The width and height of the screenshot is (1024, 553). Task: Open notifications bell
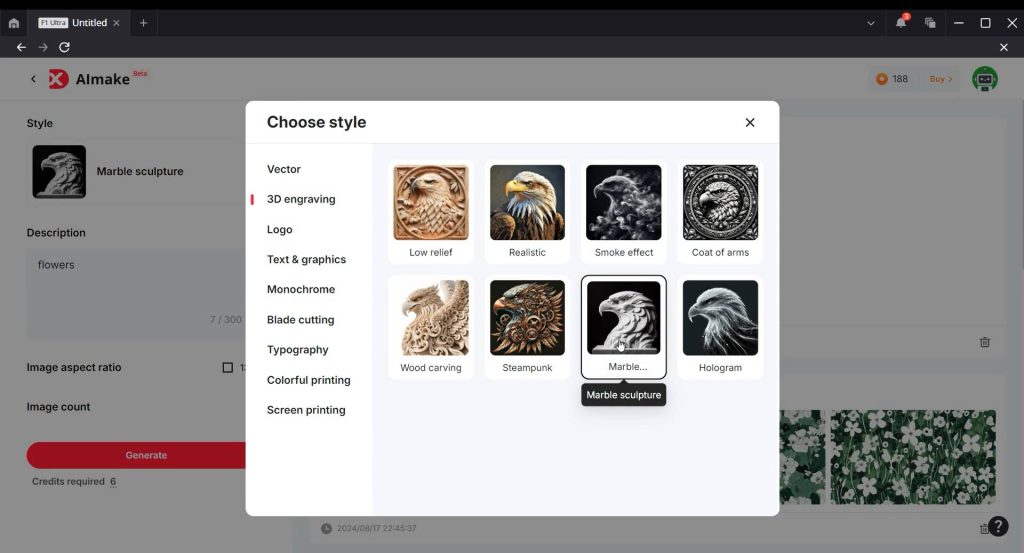[x=901, y=23]
